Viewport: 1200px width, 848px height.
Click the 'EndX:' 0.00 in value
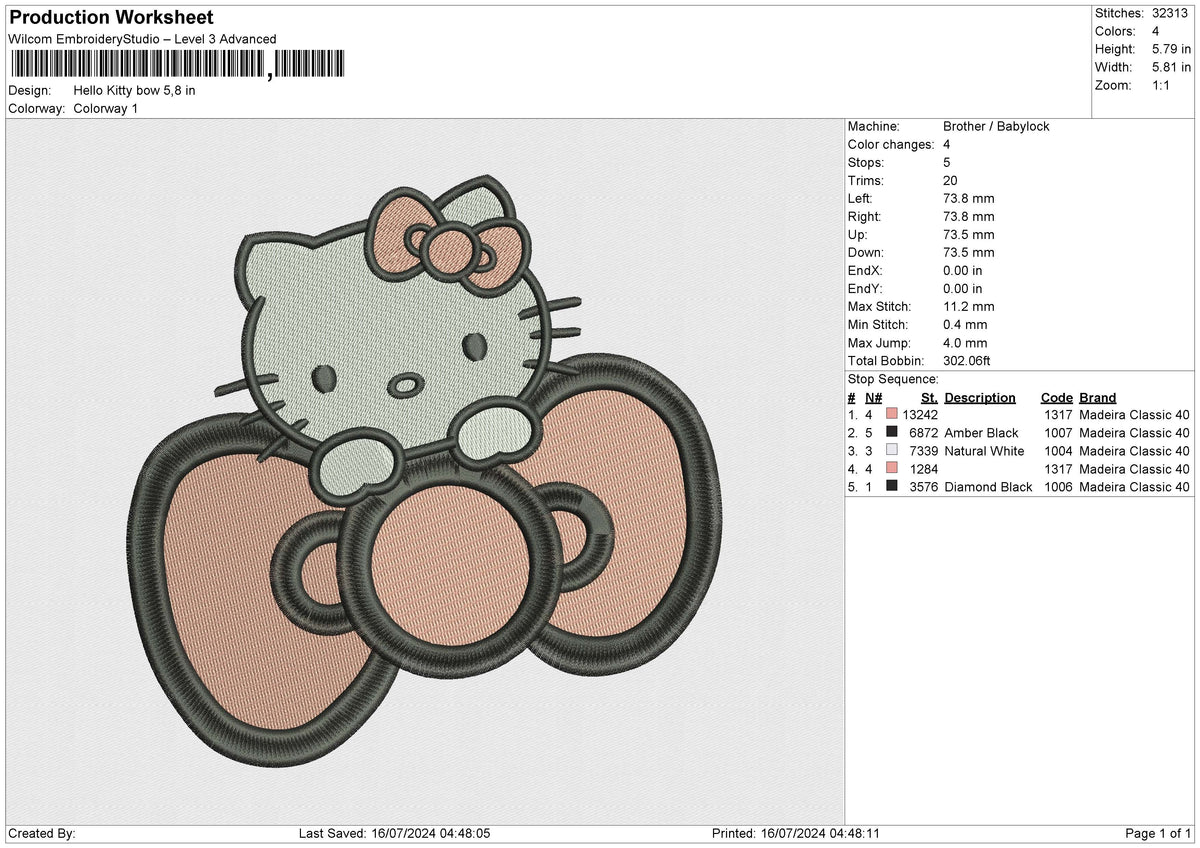coord(963,271)
